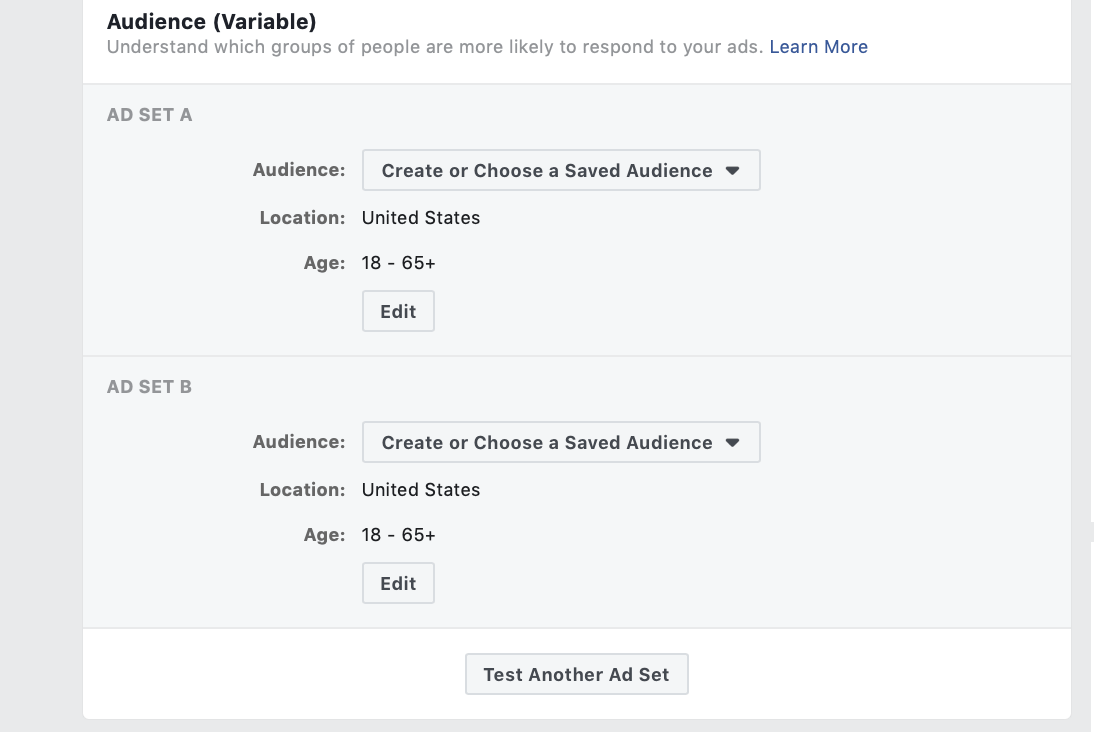Select age range 18 - 65+ in Ad Set A
This screenshot has height=732, width=1094.
tap(398, 263)
